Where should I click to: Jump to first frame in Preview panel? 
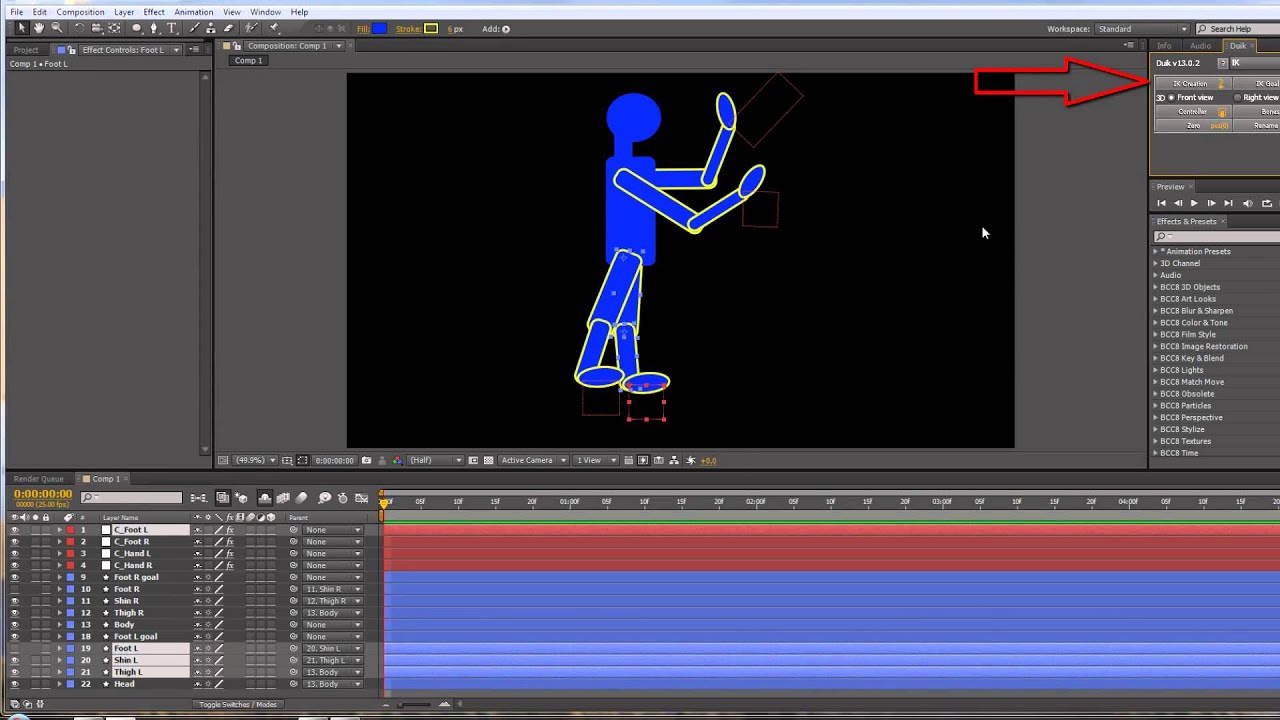[1161, 203]
